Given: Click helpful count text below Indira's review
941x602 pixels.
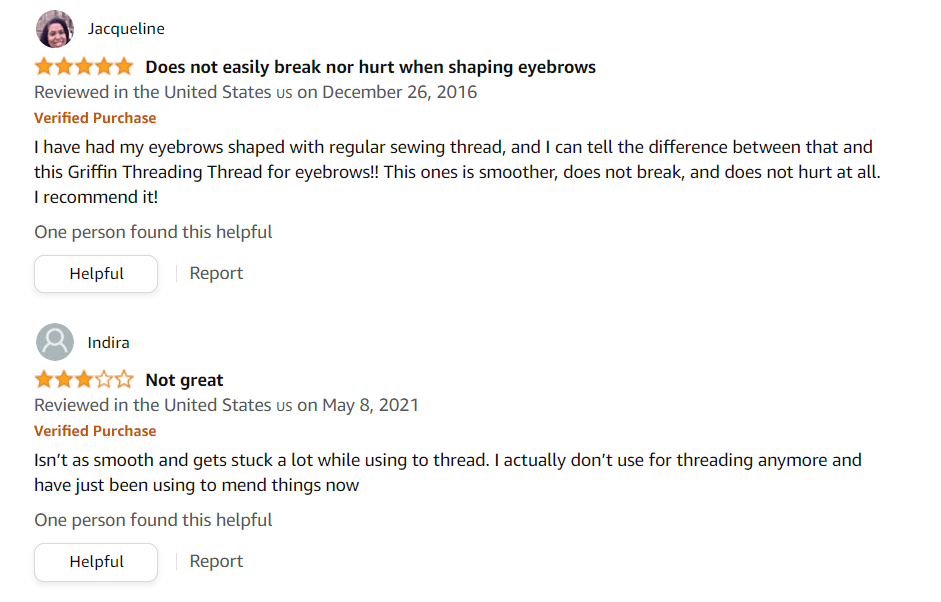Looking at the screenshot, I should click(153, 520).
